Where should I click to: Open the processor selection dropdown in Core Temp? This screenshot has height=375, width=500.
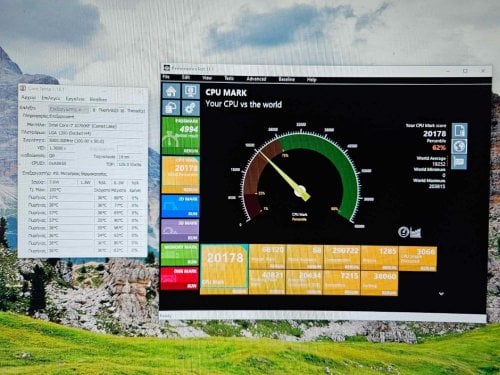click(x=69, y=109)
